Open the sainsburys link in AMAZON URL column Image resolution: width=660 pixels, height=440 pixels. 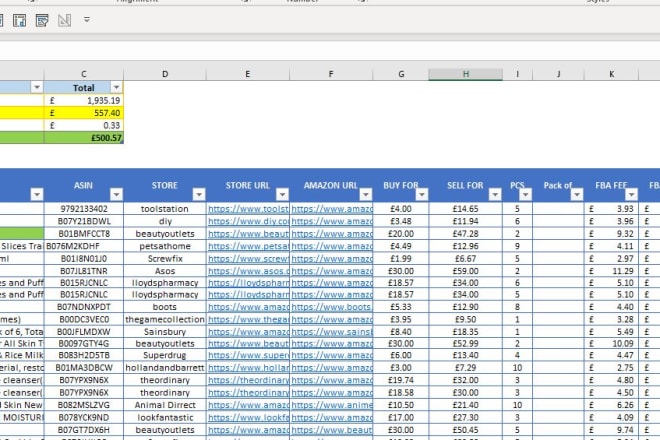pos(332,332)
